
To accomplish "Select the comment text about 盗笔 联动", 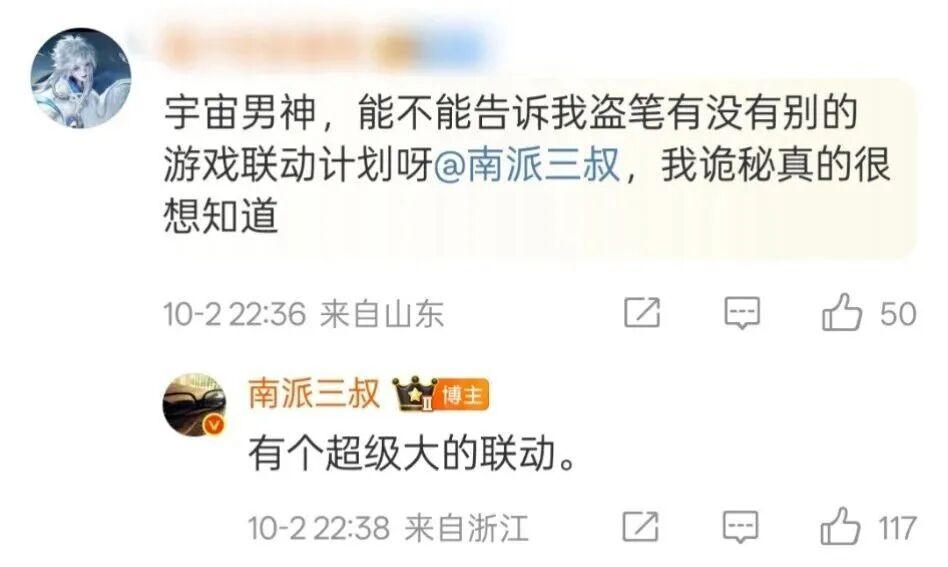I will coord(527,164).
